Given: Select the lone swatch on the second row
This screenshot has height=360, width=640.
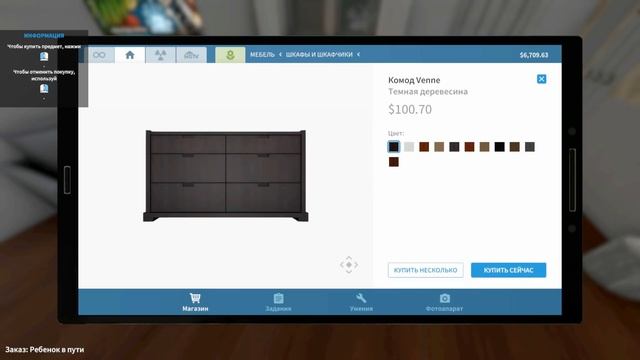Looking at the screenshot, I should [393, 162].
